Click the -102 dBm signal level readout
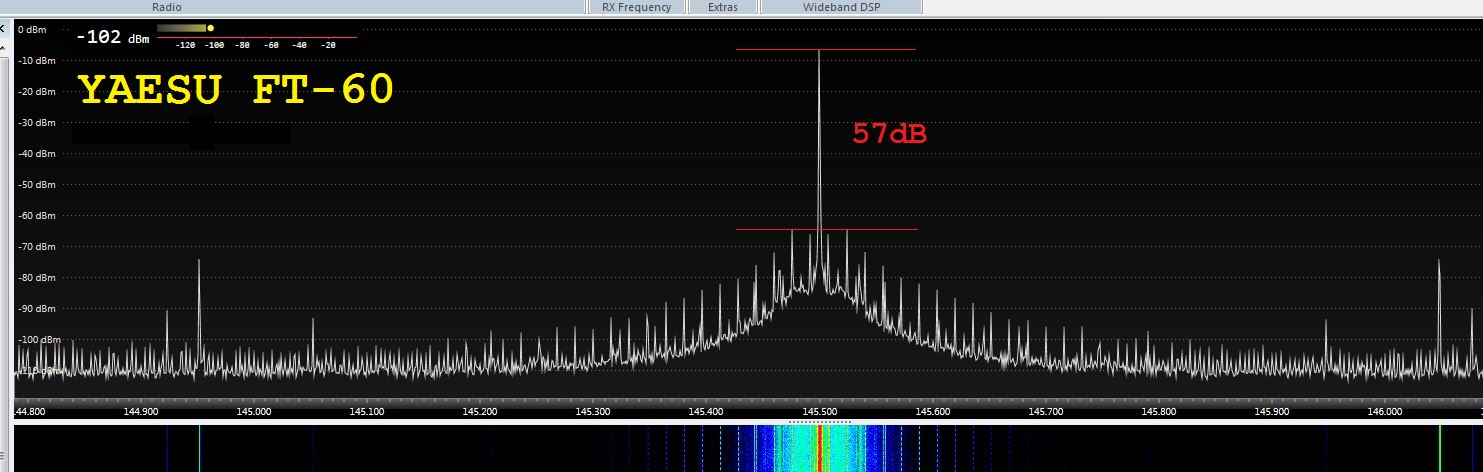The width and height of the screenshot is (1483, 472). click(112, 38)
